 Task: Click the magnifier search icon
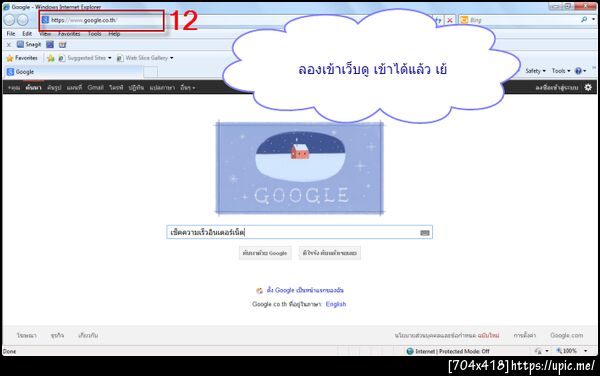coord(584,20)
